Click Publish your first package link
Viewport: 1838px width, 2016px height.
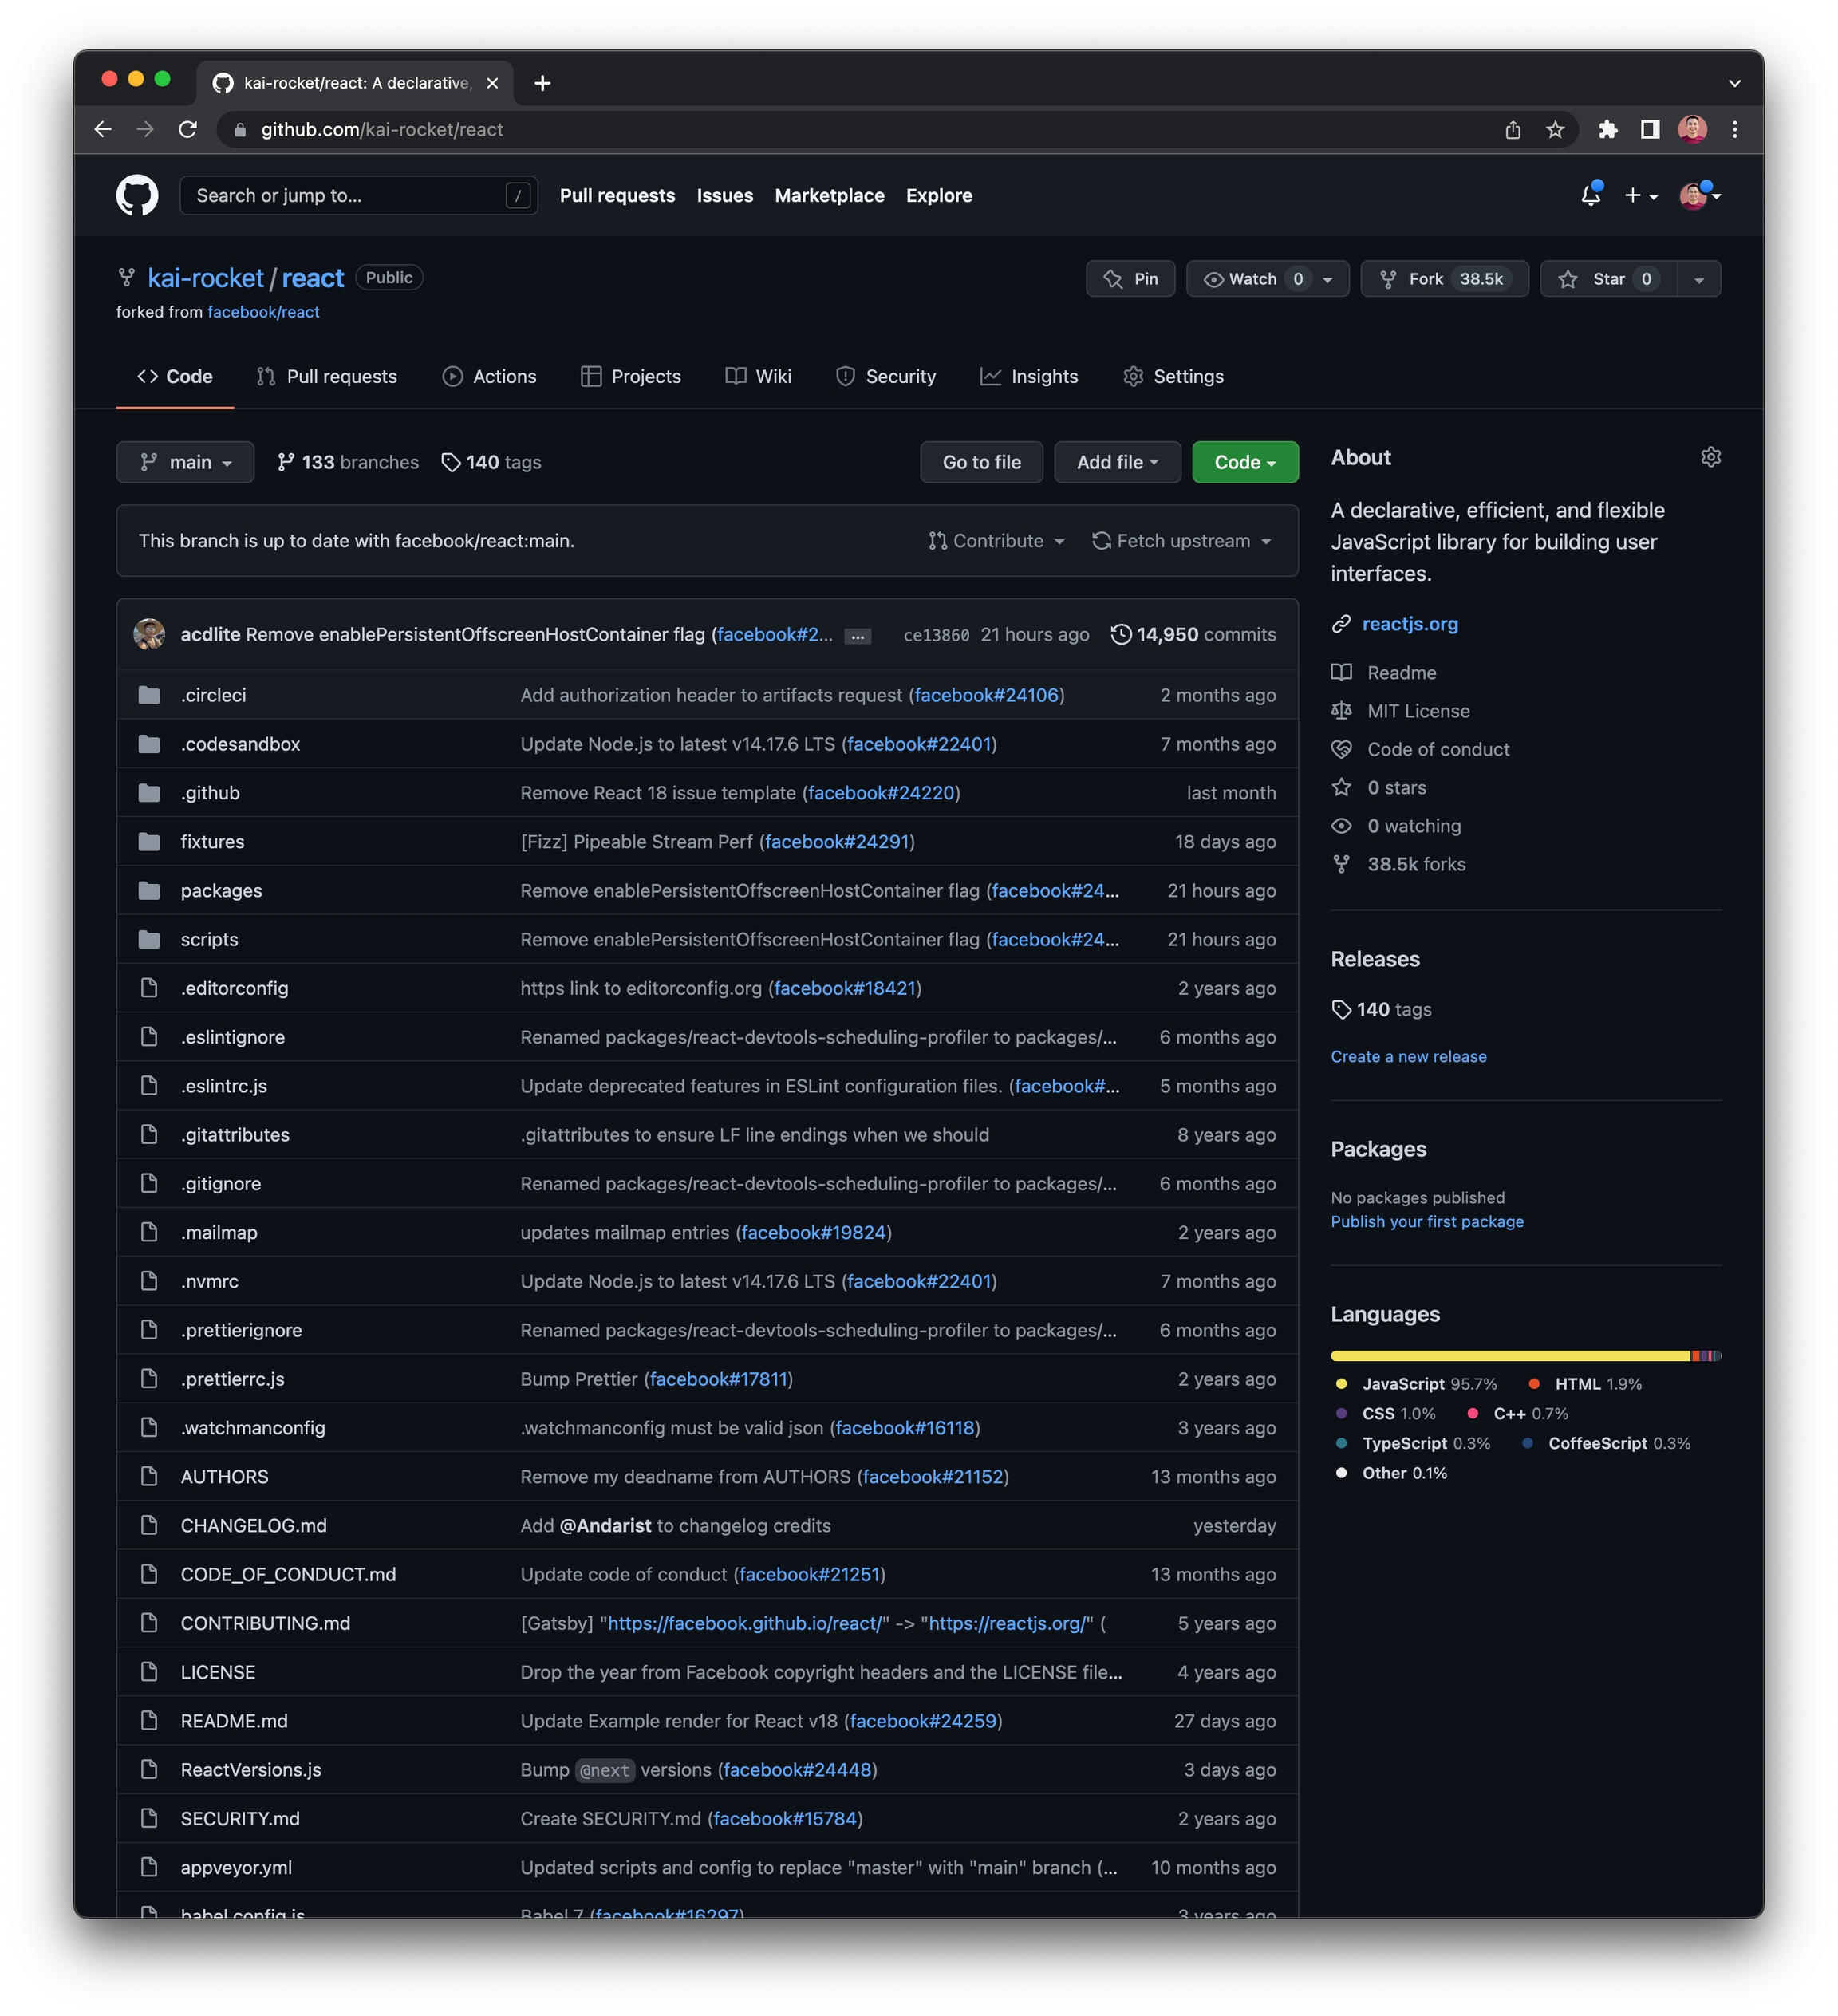click(x=1427, y=1222)
